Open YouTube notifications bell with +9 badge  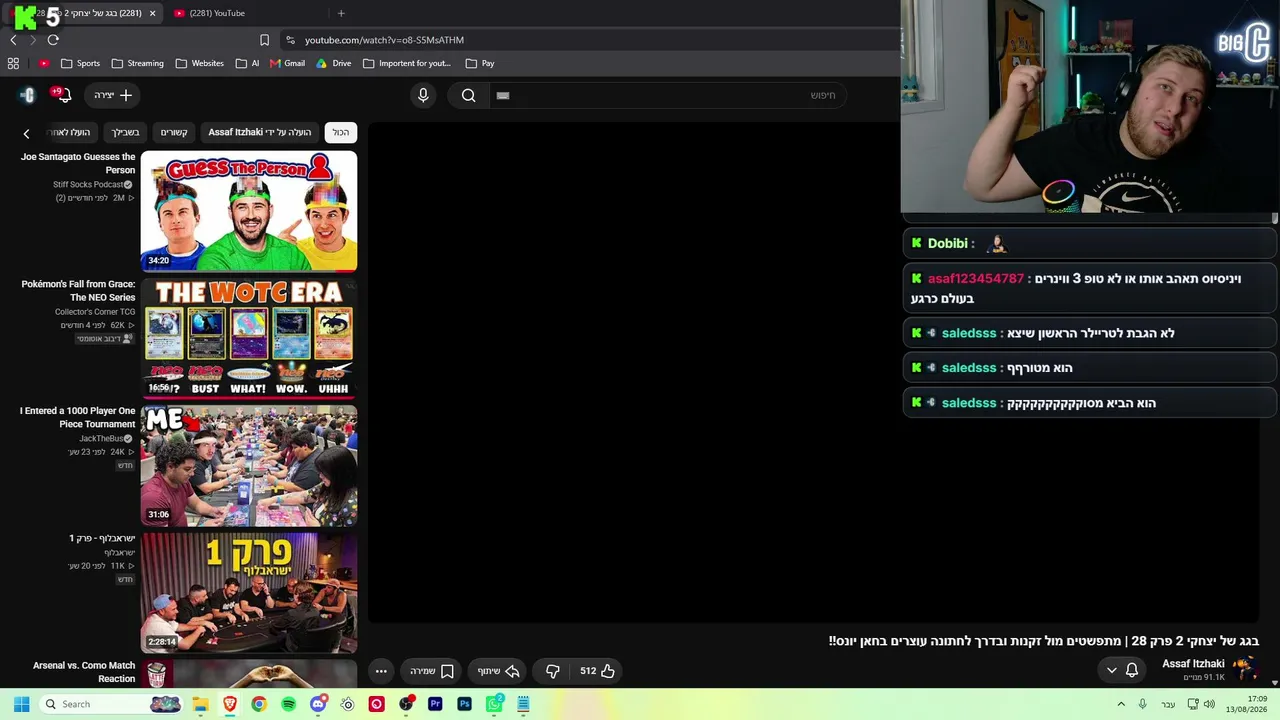pos(62,95)
